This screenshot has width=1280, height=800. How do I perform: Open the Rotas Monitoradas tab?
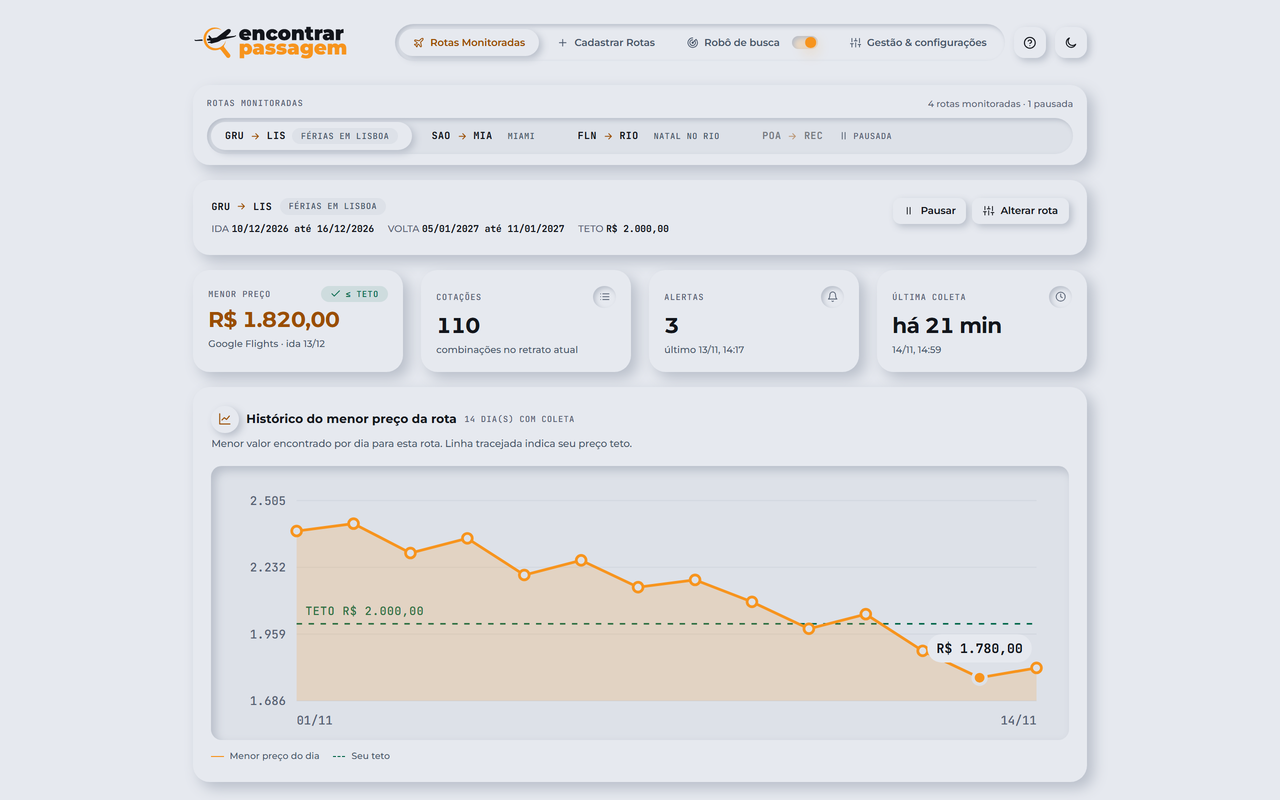[469, 43]
